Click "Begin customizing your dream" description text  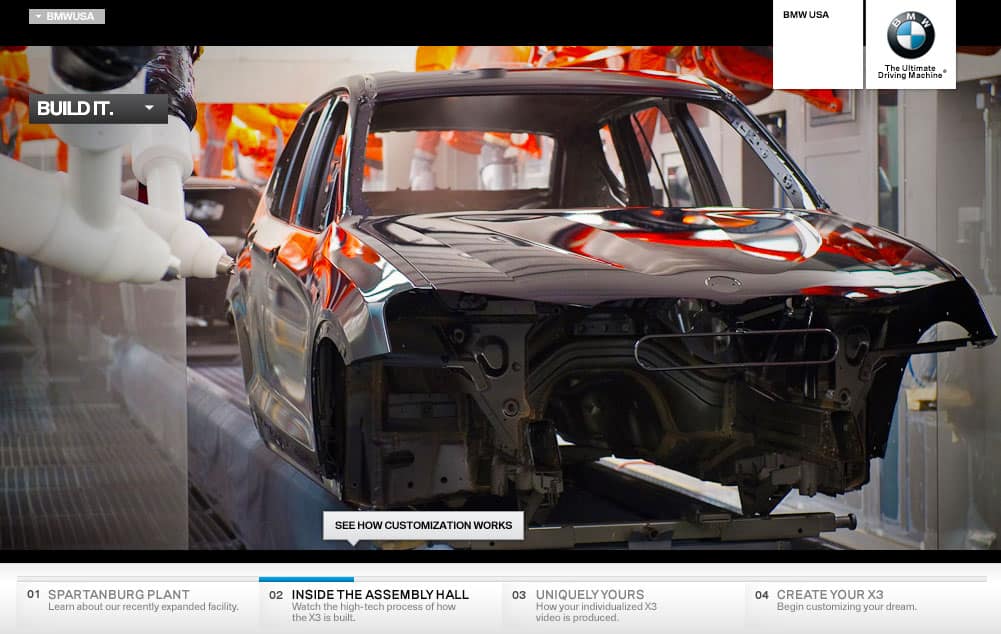coord(846,607)
